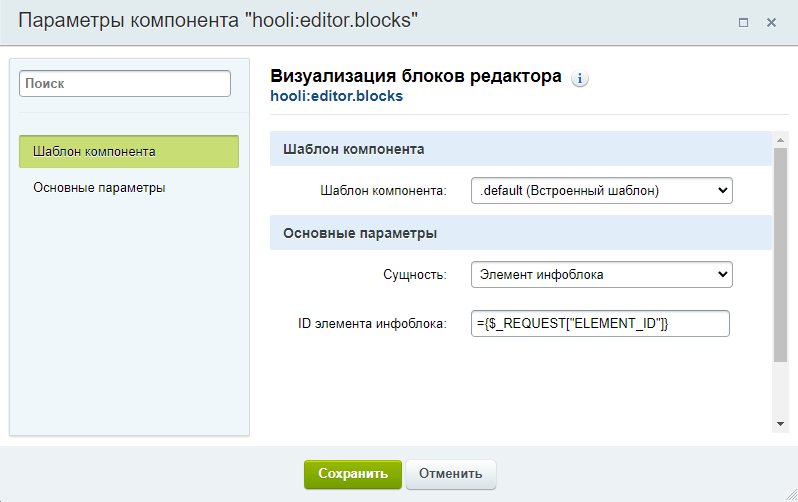Image resolution: width=798 pixels, height=502 pixels.
Task: Expand the "Элемент инфоблока" entity dropdown
Action: (601, 274)
